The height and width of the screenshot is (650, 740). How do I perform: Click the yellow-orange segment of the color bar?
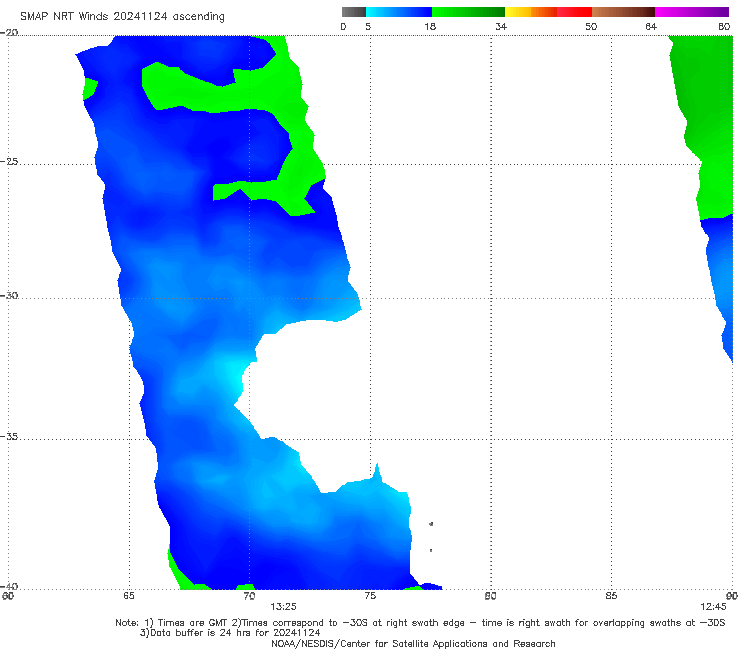coord(531,12)
